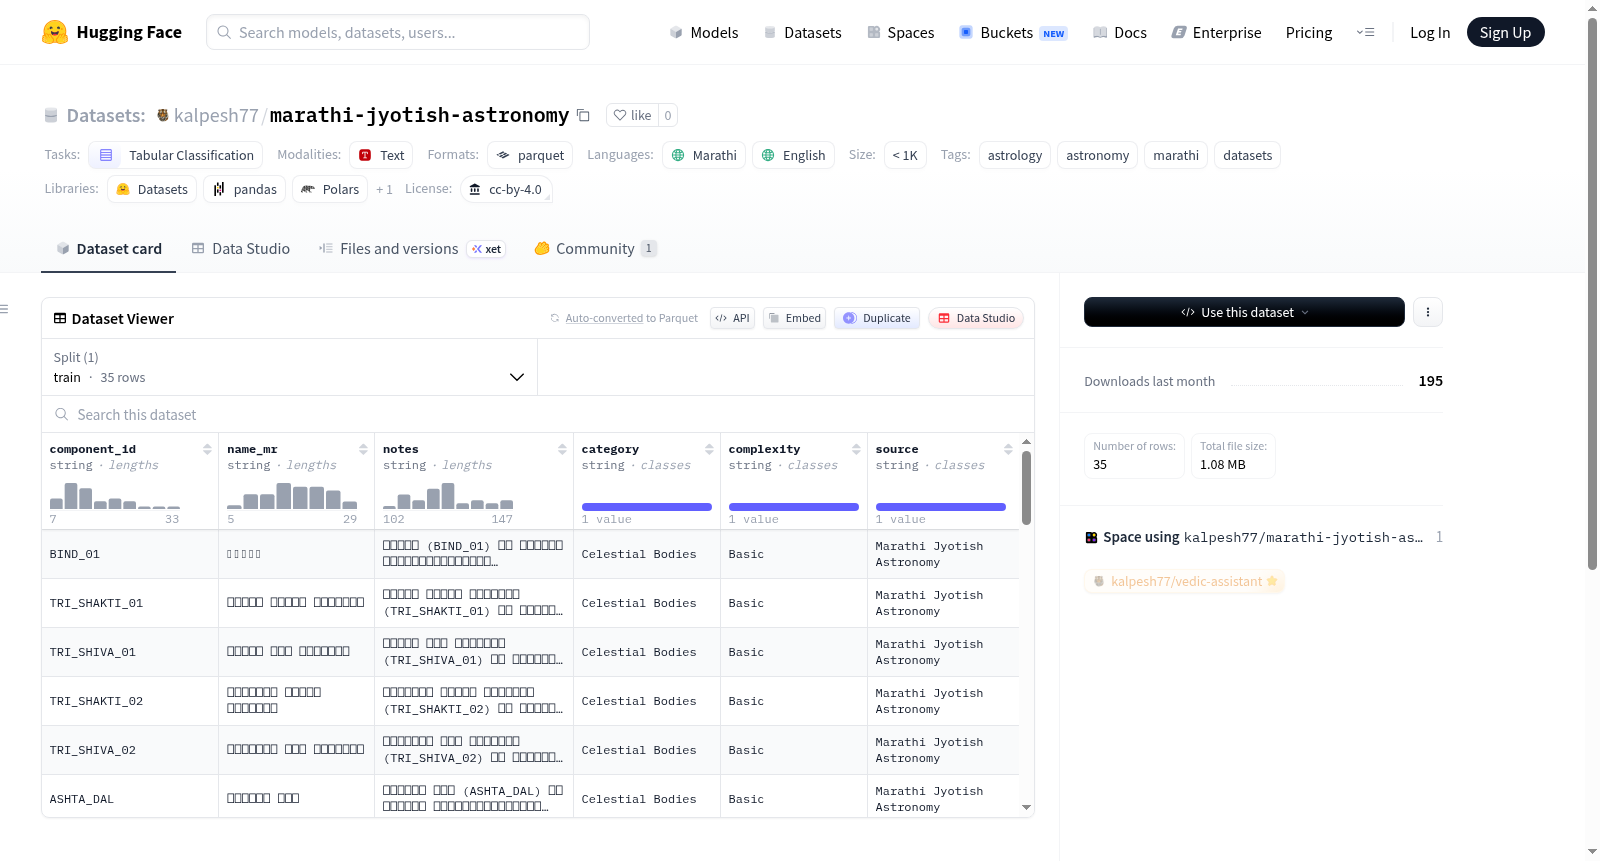The width and height of the screenshot is (1600, 861).
Task: Click the Marathi language tag
Action: pos(704,155)
